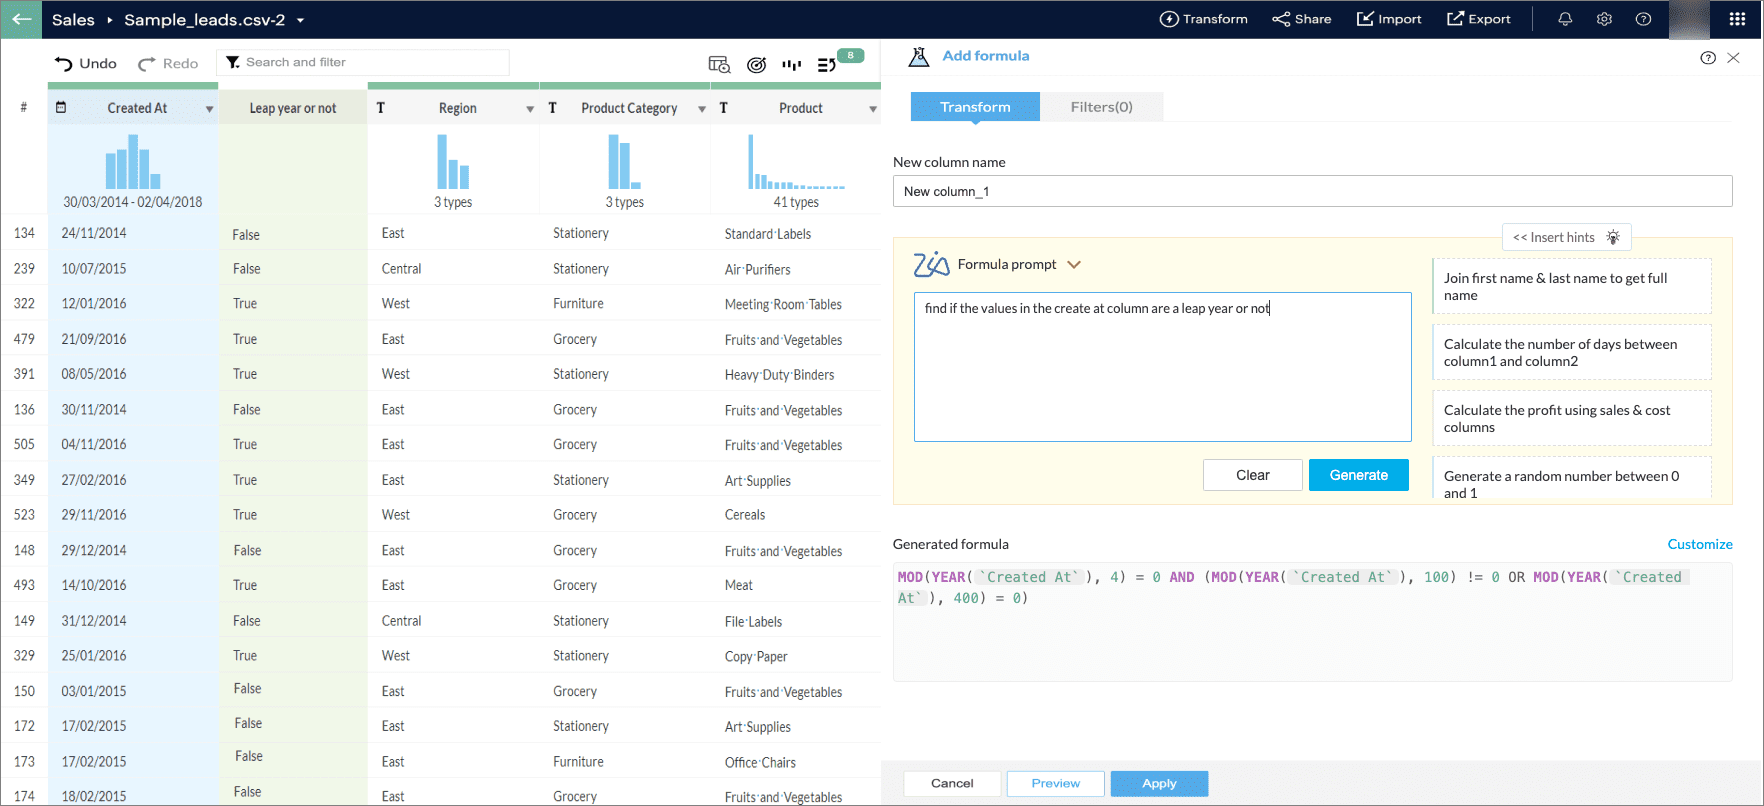This screenshot has width=1764, height=806.
Task: Open the settings gear in the header
Action: pos(1604,19)
